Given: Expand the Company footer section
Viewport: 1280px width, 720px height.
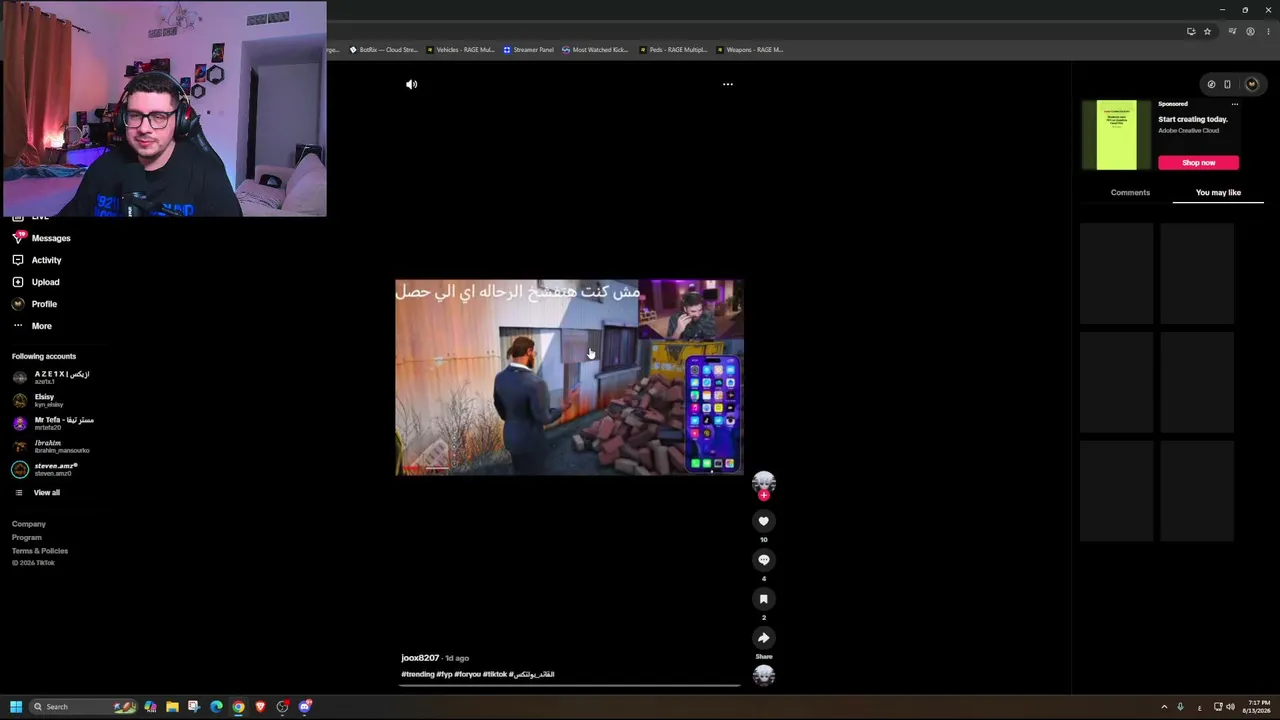Looking at the screenshot, I should [29, 524].
